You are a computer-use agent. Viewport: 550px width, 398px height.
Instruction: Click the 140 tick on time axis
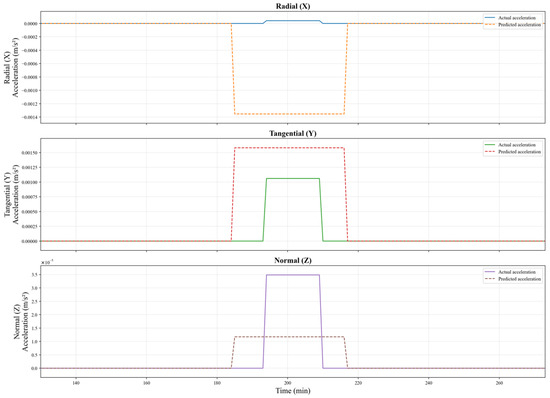pos(76,383)
